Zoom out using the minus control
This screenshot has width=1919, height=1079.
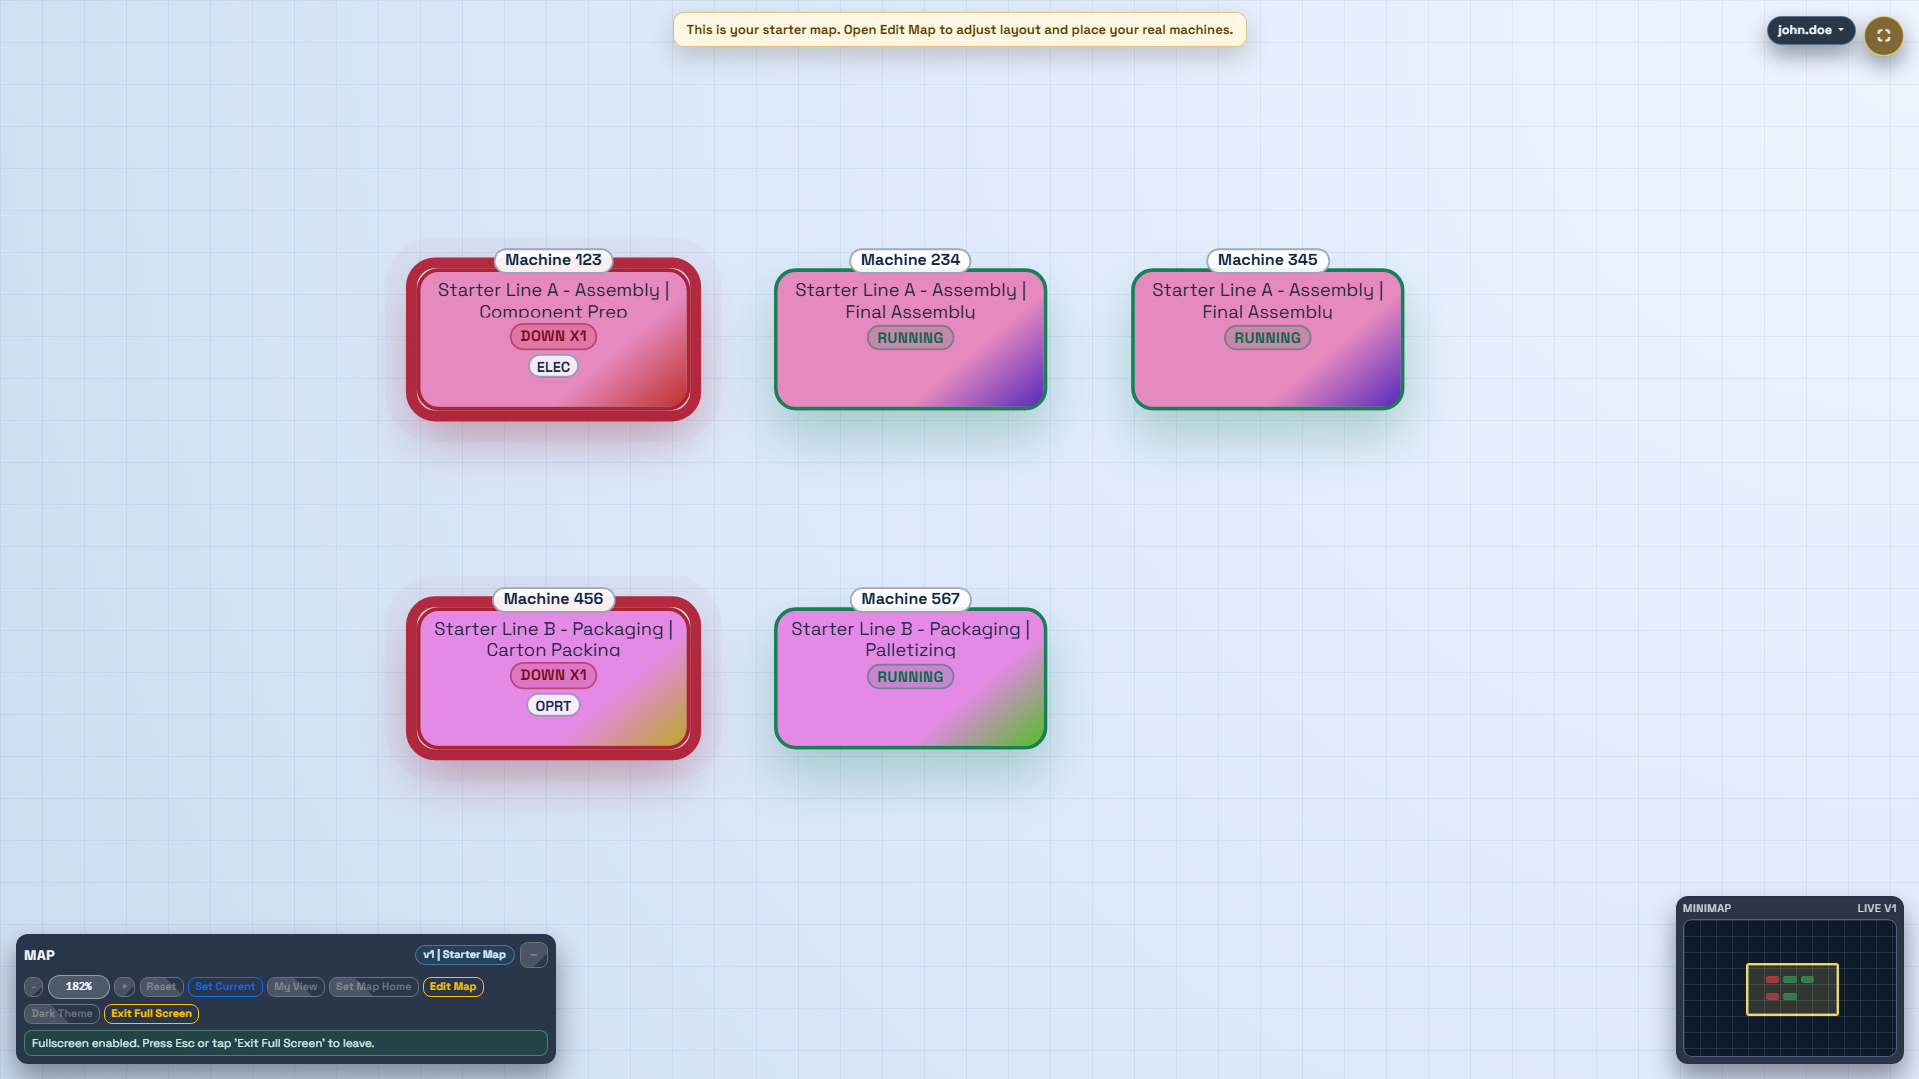point(36,987)
